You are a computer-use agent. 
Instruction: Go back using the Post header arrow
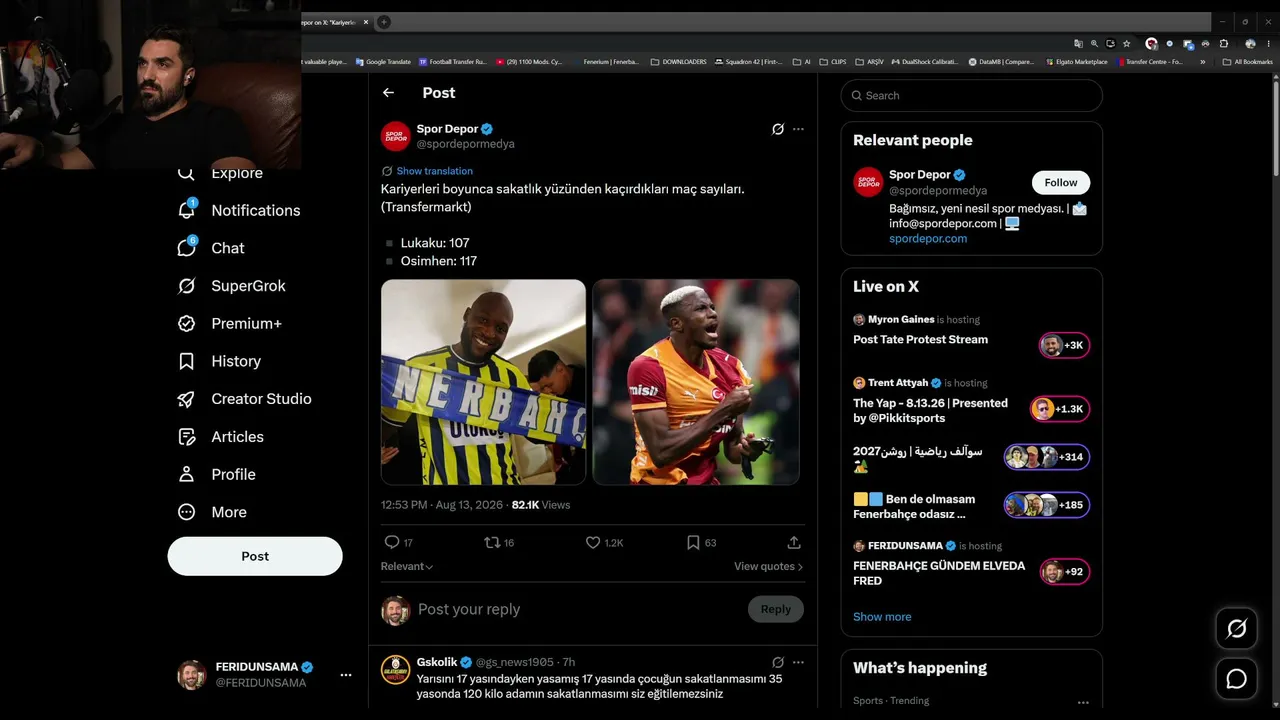point(388,93)
